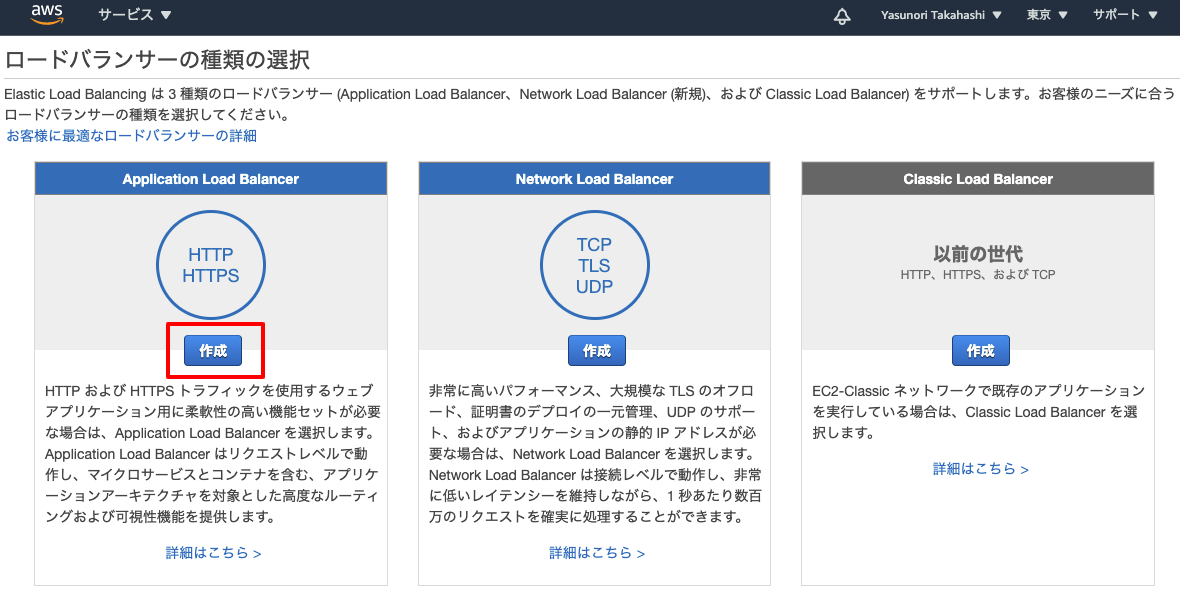Screen dimensions: 1180x611
Task: Open the notifications bell icon
Action: pos(842,16)
